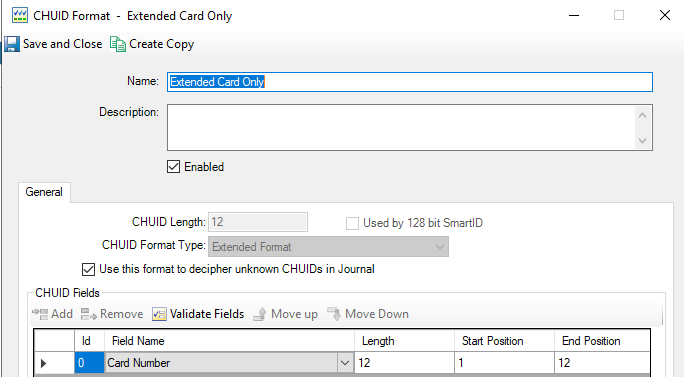Select the Id cell showing 0

(89, 363)
